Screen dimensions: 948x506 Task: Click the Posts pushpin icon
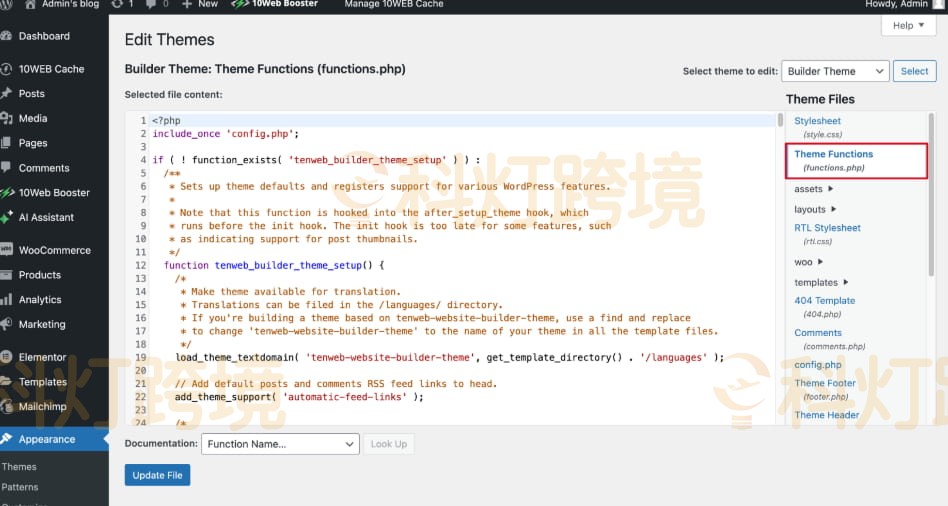click(x=7, y=94)
